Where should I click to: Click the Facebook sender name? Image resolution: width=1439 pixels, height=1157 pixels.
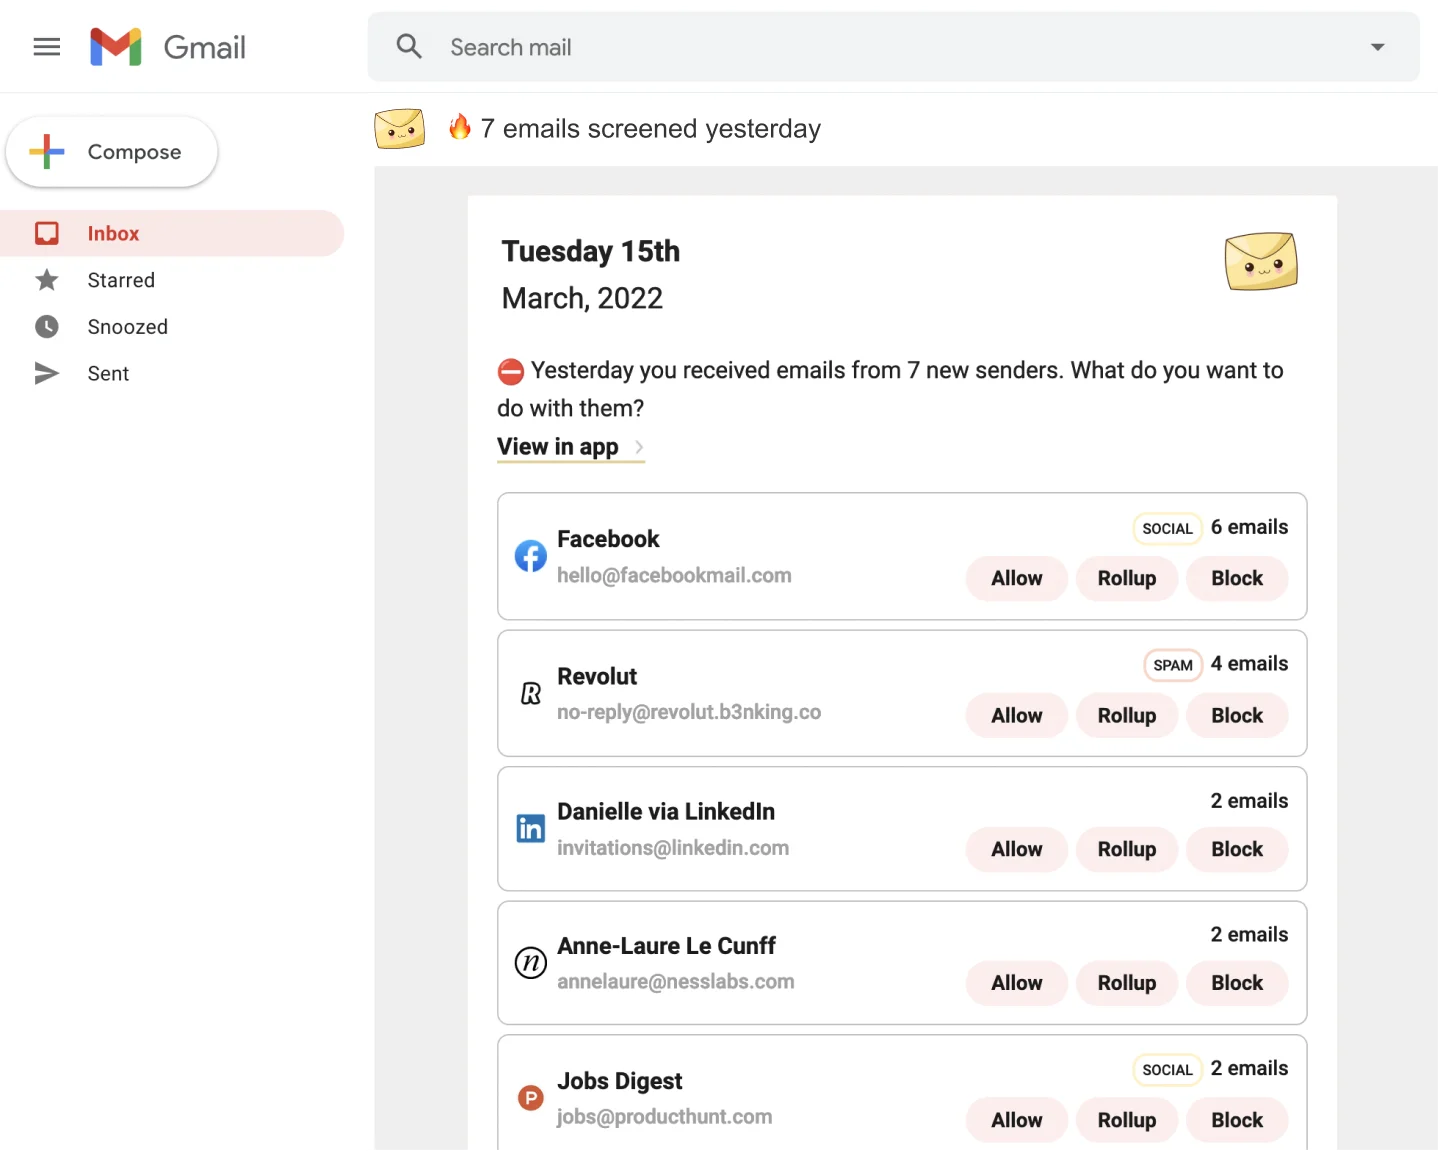click(x=608, y=539)
